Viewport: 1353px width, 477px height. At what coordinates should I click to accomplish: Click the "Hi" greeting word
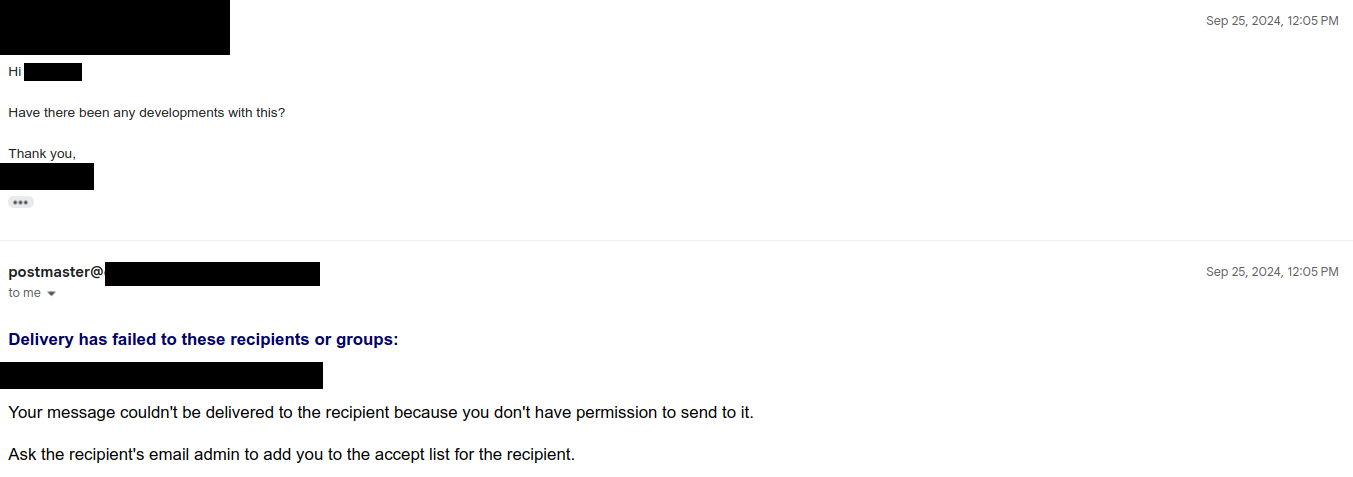14,72
